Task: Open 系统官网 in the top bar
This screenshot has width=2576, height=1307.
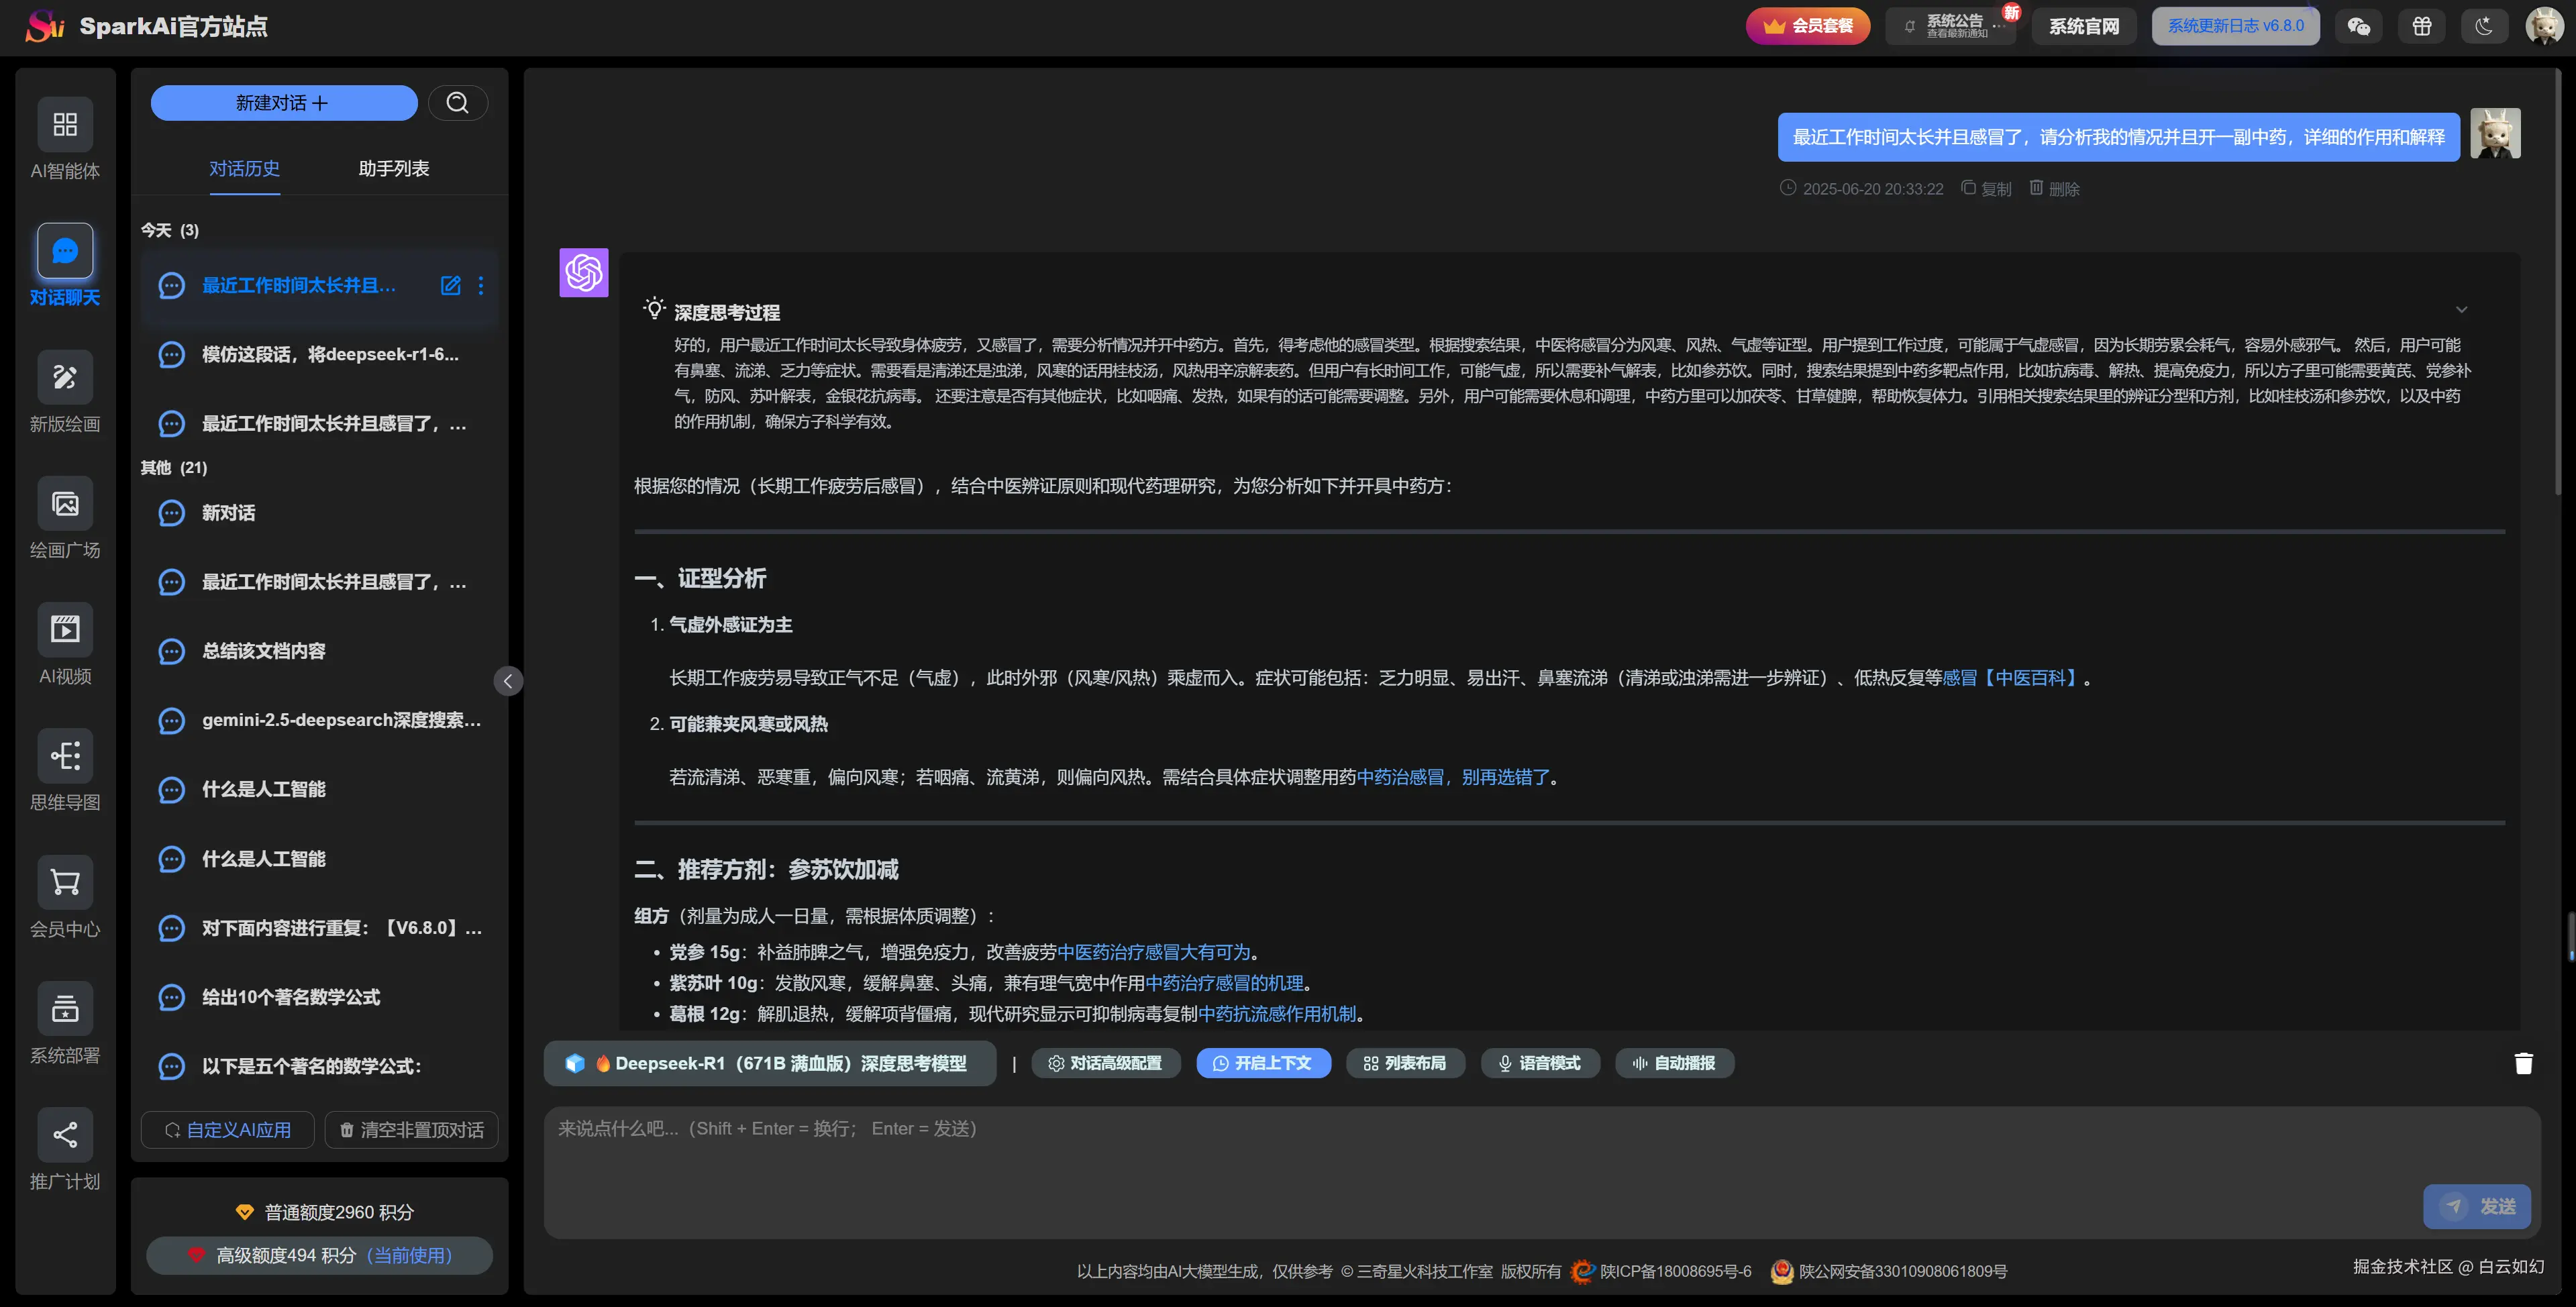Action: coord(2084,26)
